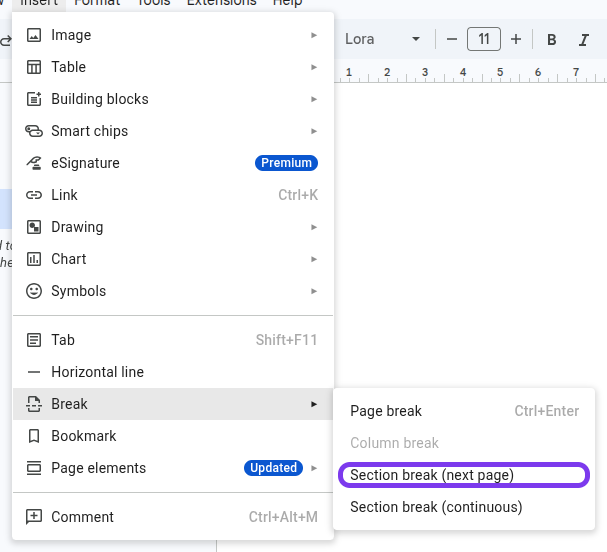Click the Drawing icon
The width and height of the screenshot is (607, 552).
tap(34, 227)
